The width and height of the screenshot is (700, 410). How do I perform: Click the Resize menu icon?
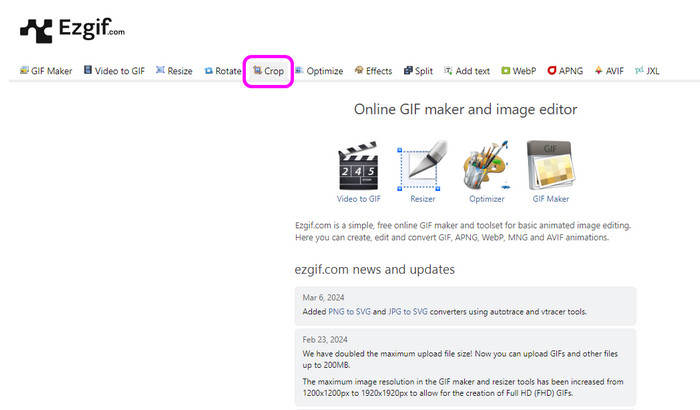[x=160, y=70]
